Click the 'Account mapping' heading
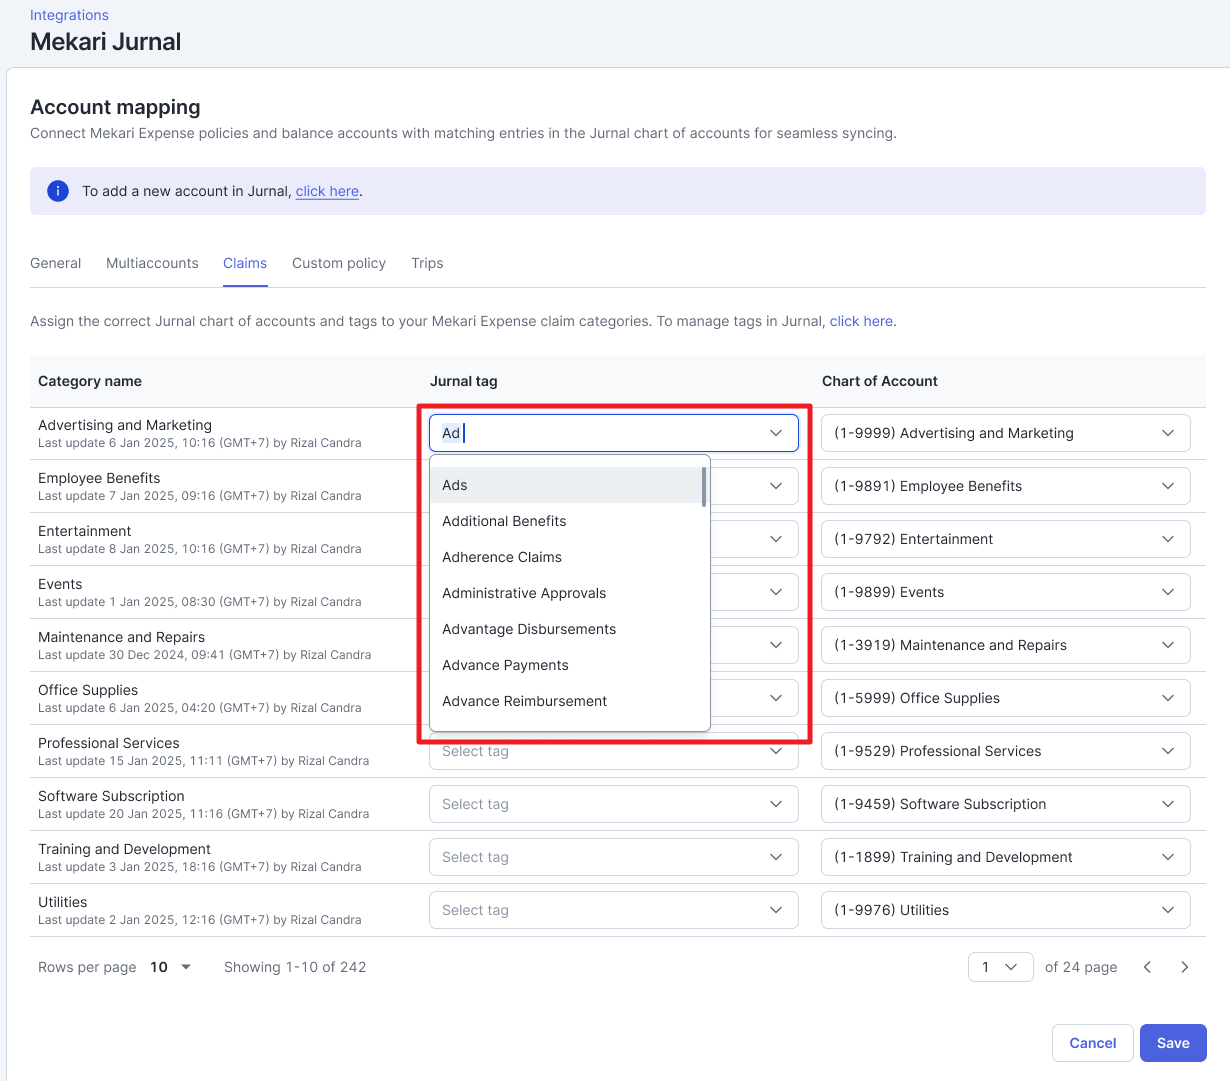This screenshot has height=1081, width=1230. click(116, 107)
